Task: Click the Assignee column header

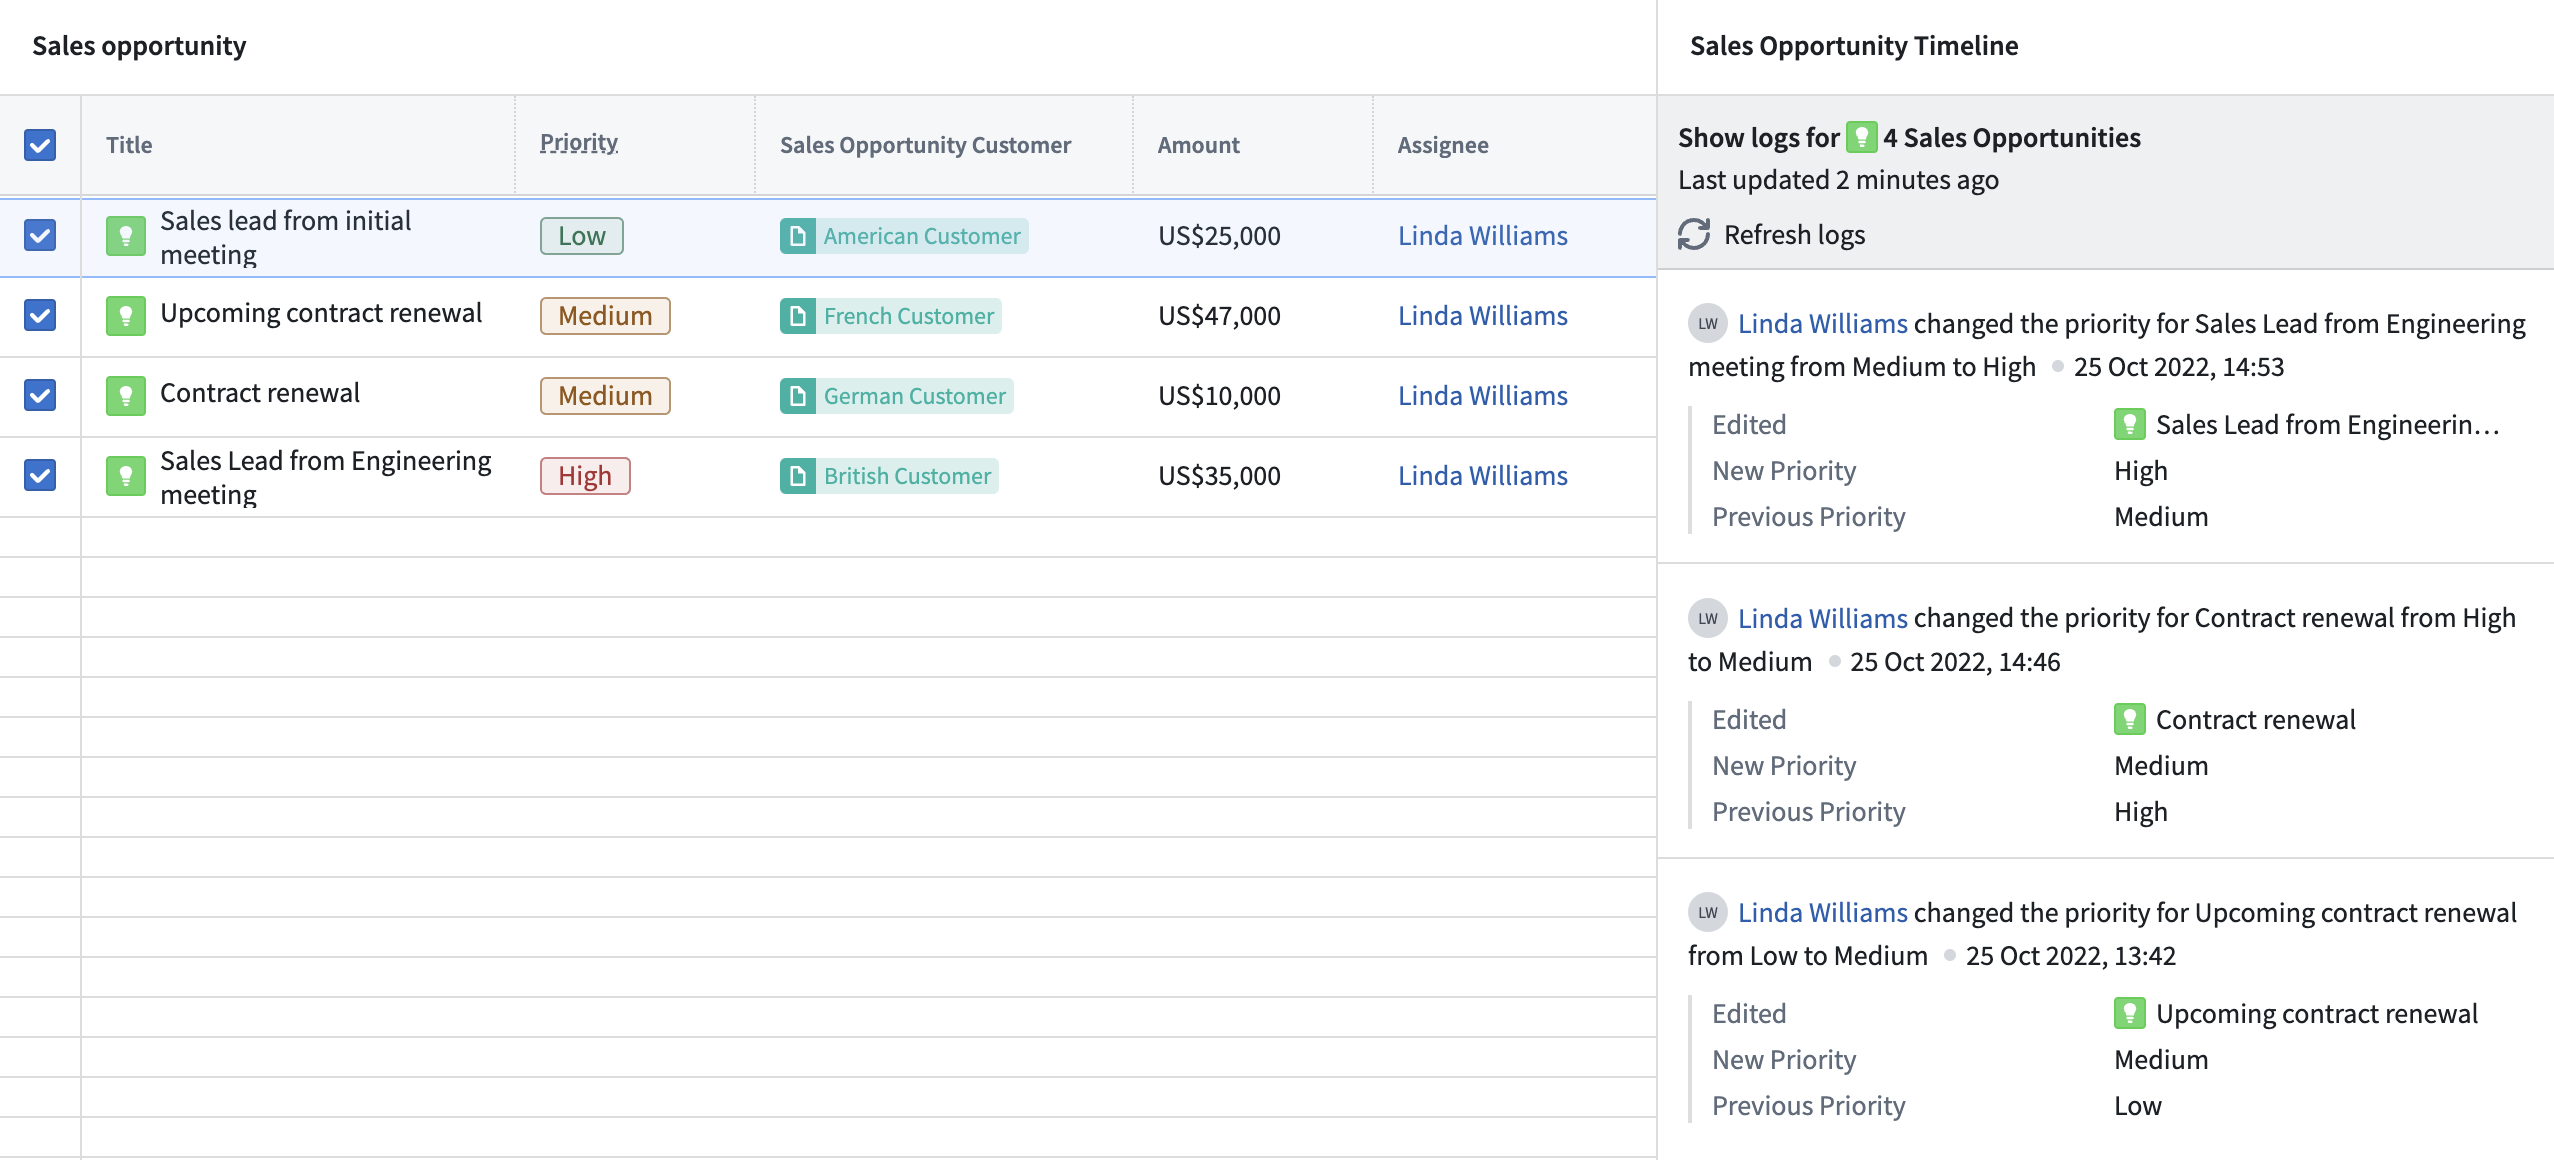Action: click(x=1443, y=145)
